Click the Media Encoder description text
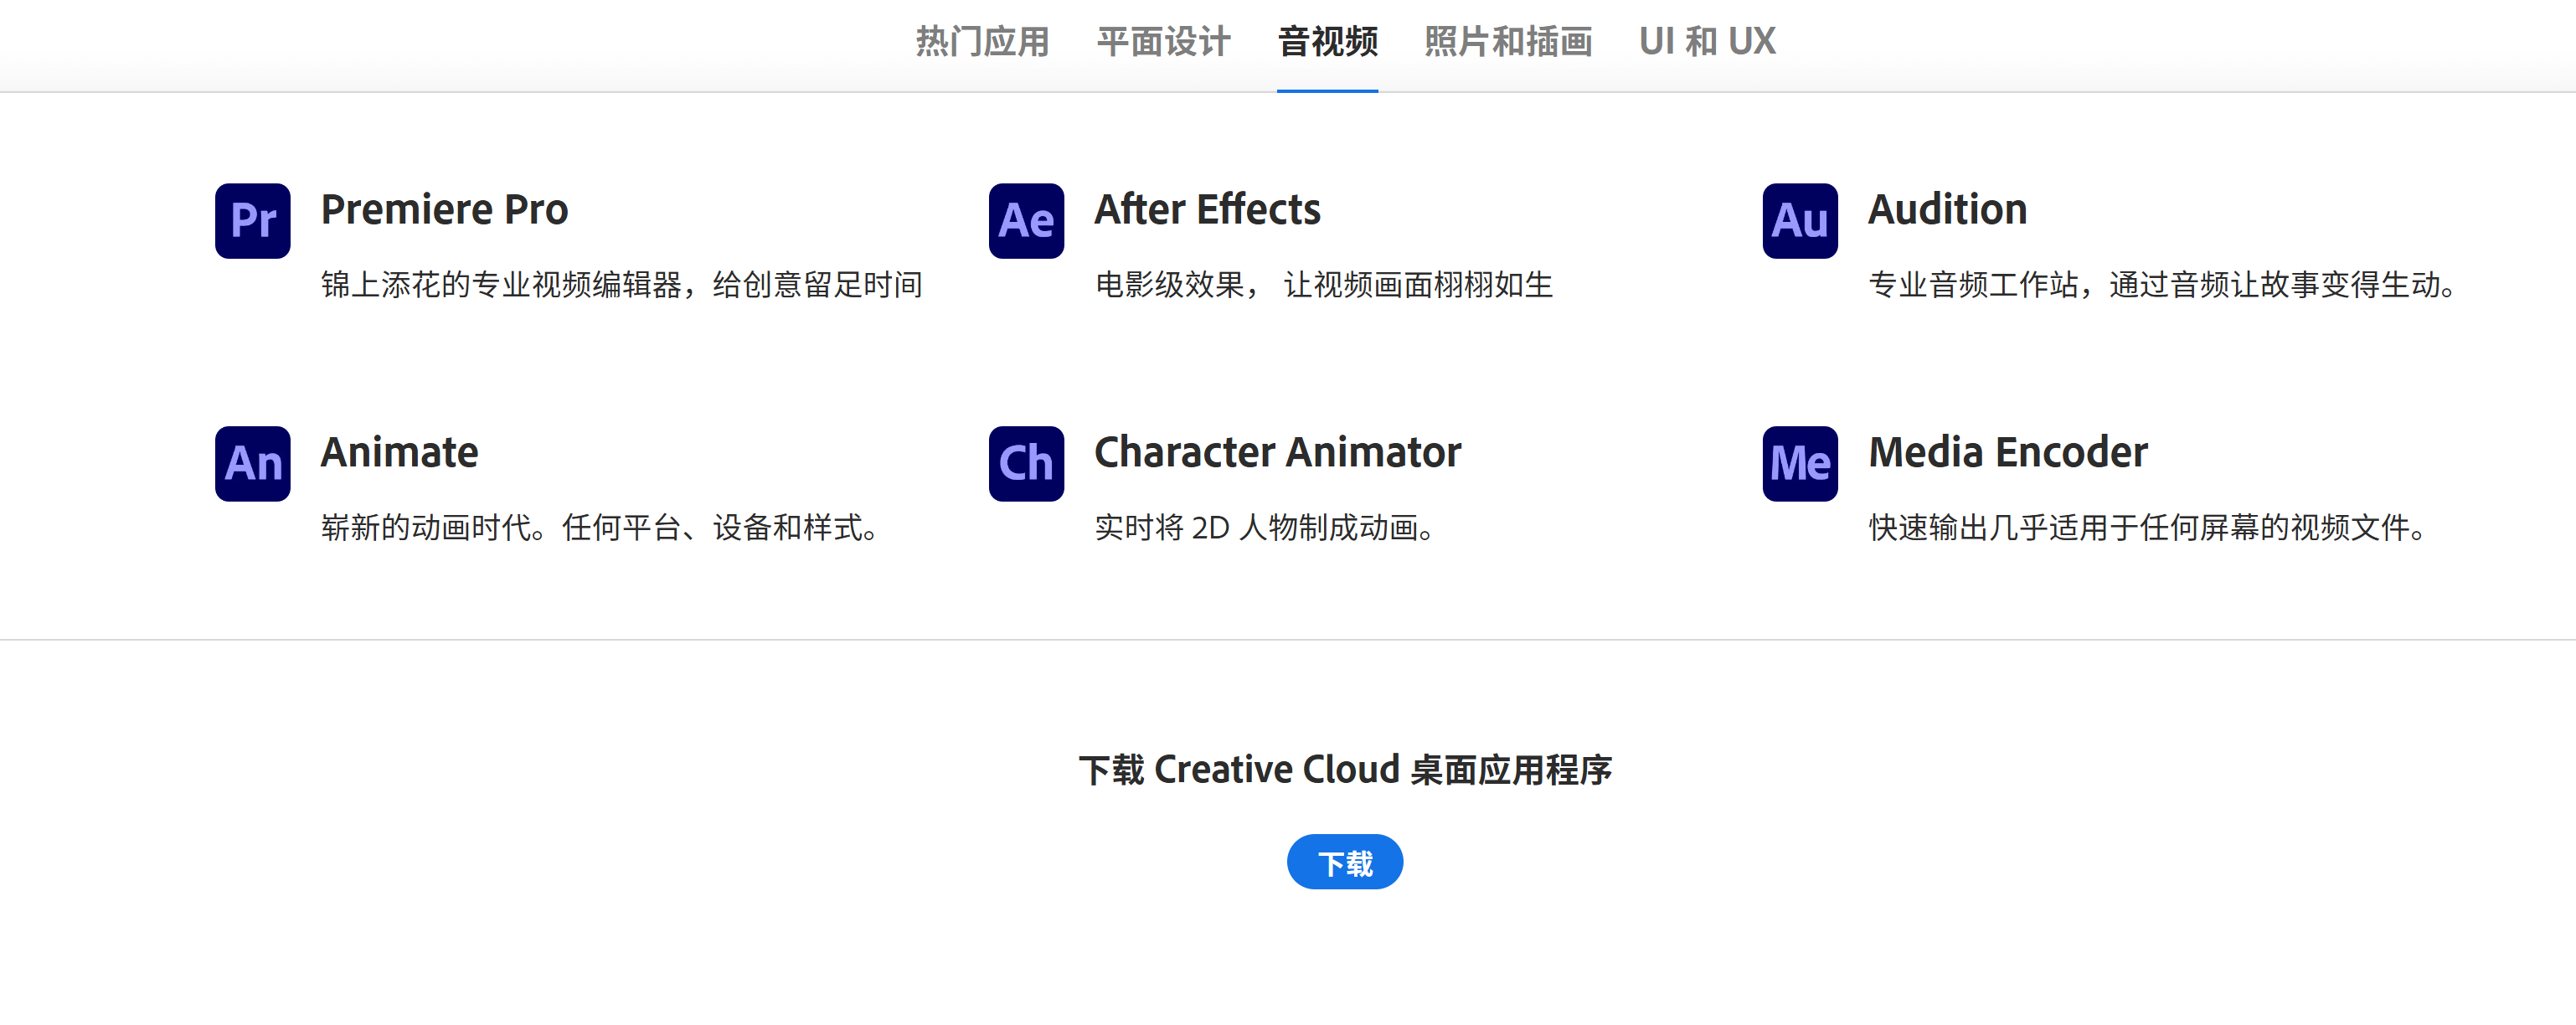The image size is (2576, 1025). [2149, 528]
